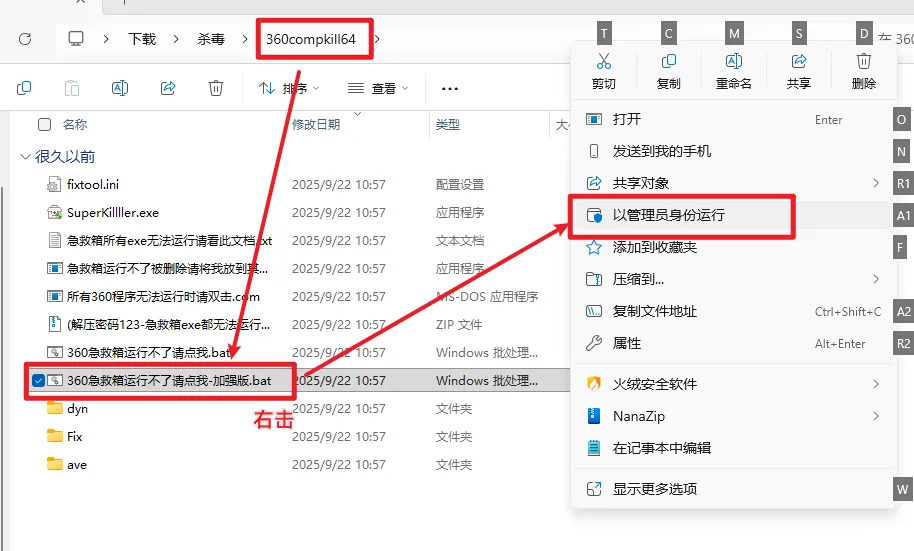Uncheck checkbox of 加强版.bat file

(38, 381)
